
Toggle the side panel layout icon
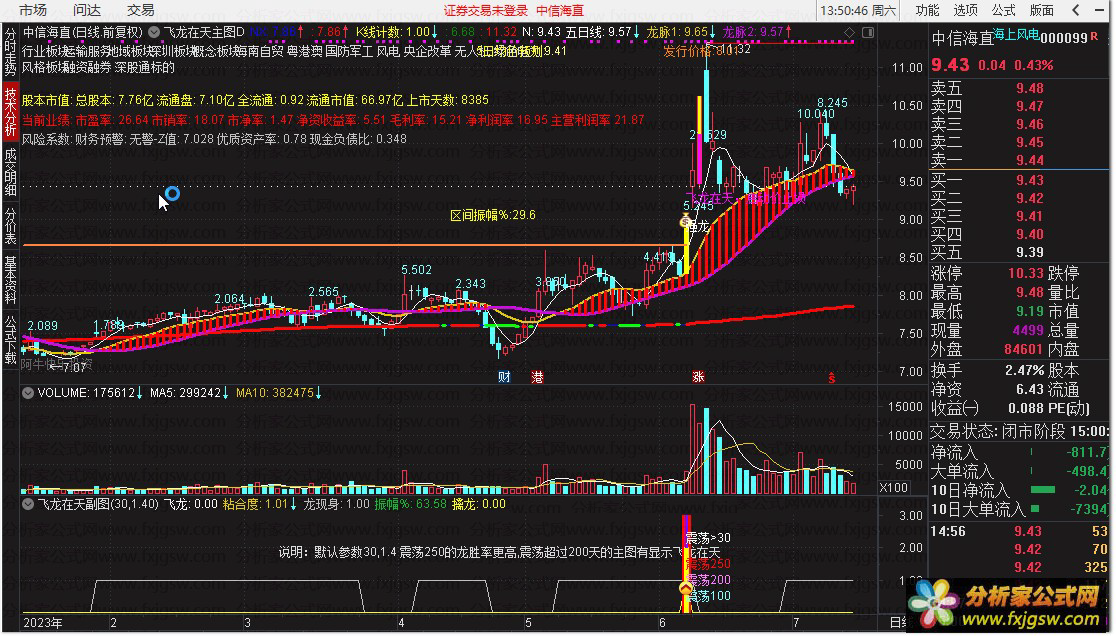click(868, 33)
